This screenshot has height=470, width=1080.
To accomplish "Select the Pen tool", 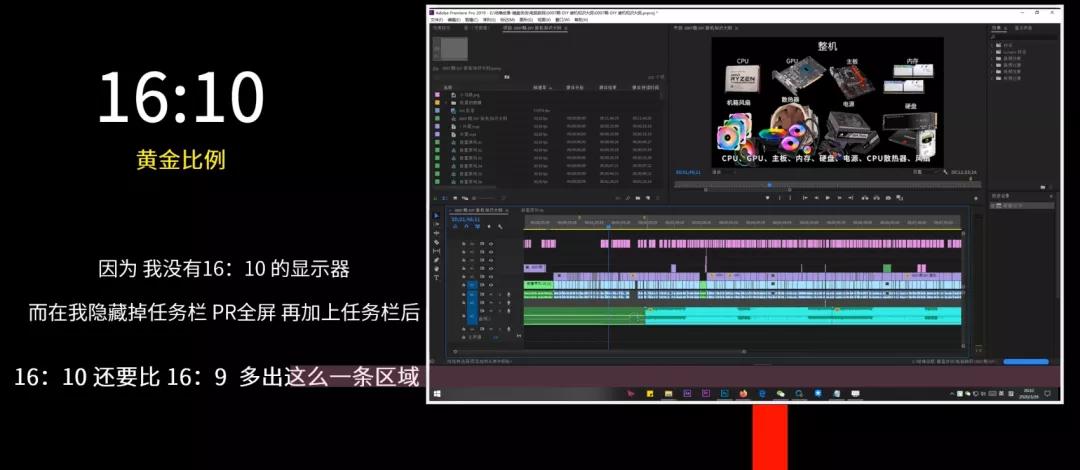I will (x=436, y=260).
